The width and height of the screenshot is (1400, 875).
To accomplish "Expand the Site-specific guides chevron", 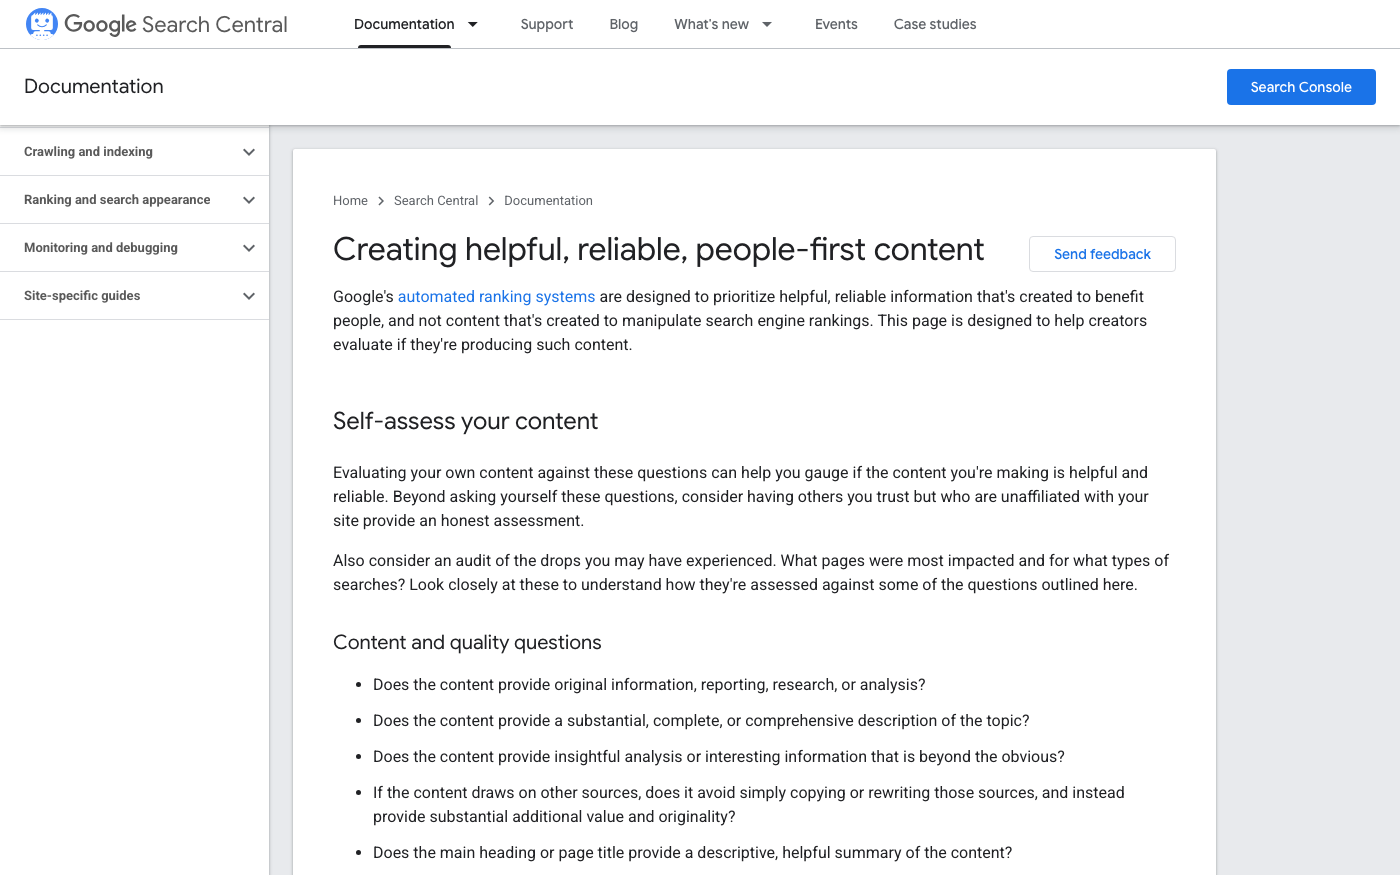I will (x=249, y=296).
